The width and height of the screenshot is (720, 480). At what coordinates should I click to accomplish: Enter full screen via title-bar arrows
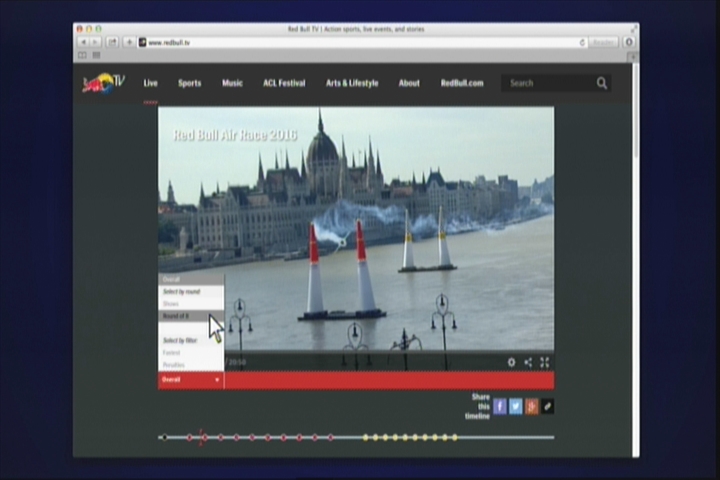pyautogui.click(x=634, y=29)
